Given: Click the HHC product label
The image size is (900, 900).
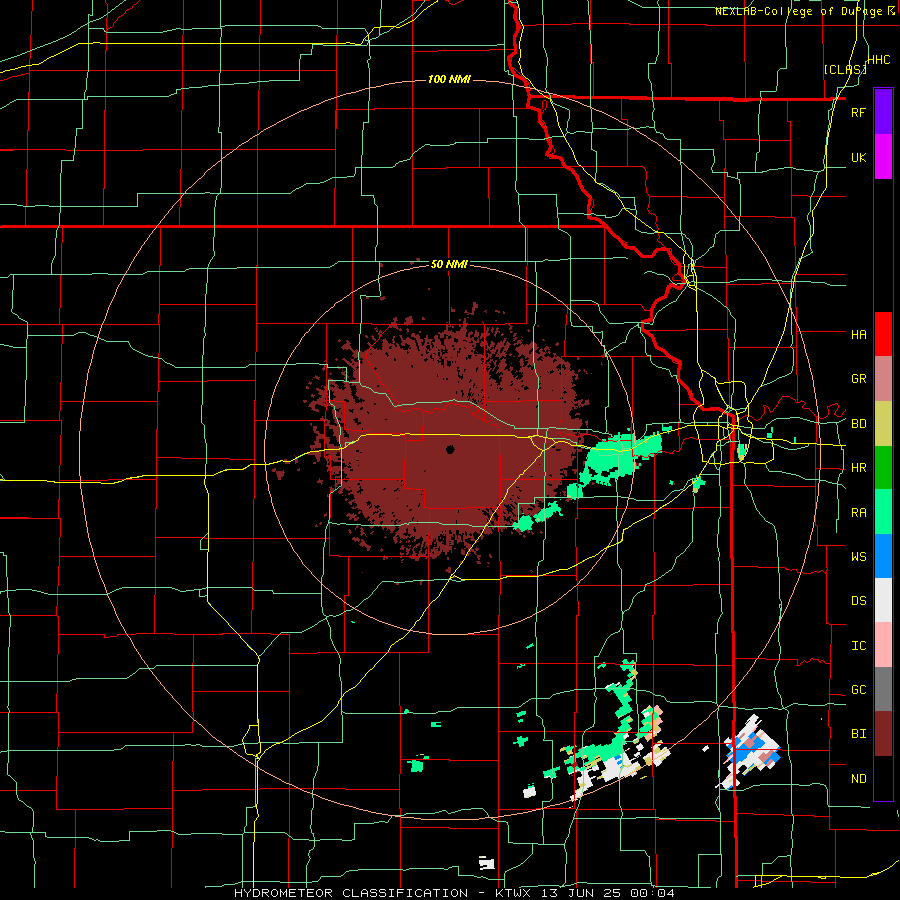Looking at the screenshot, I should pos(879,60).
